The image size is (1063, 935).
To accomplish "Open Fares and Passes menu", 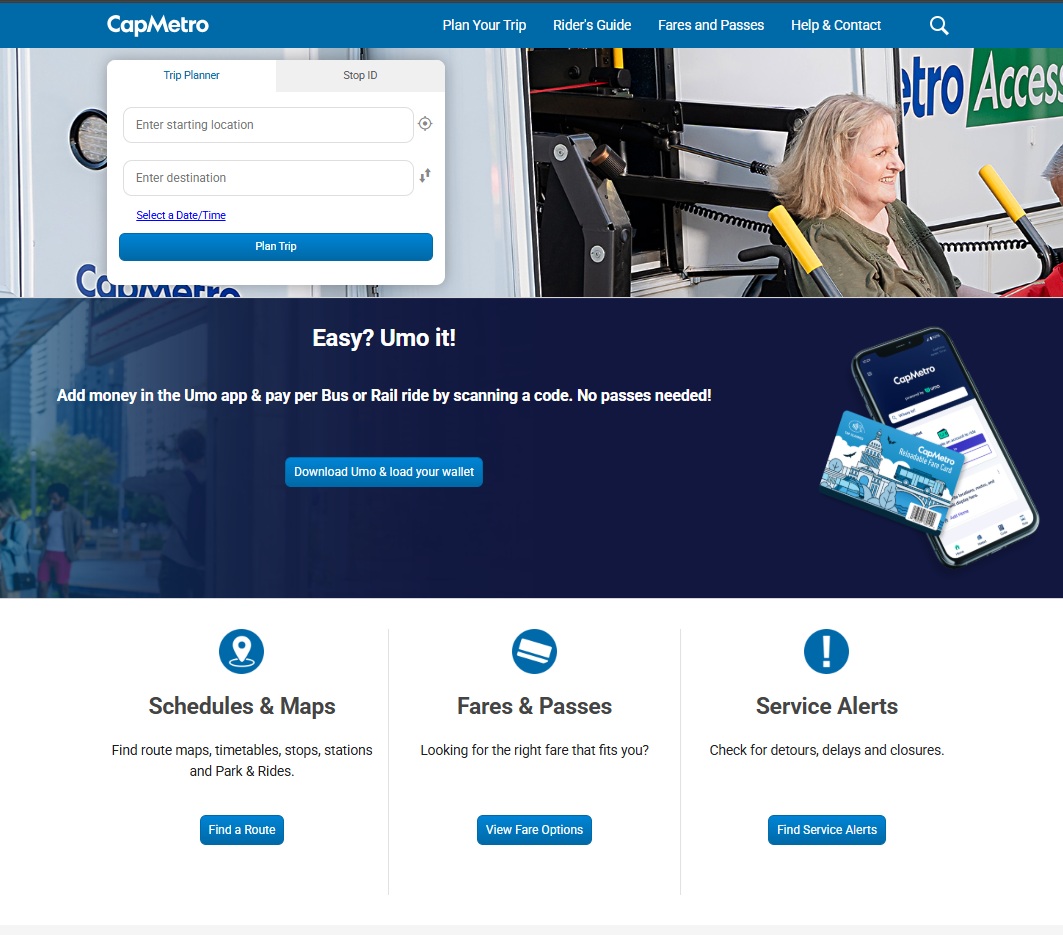I will pos(710,25).
